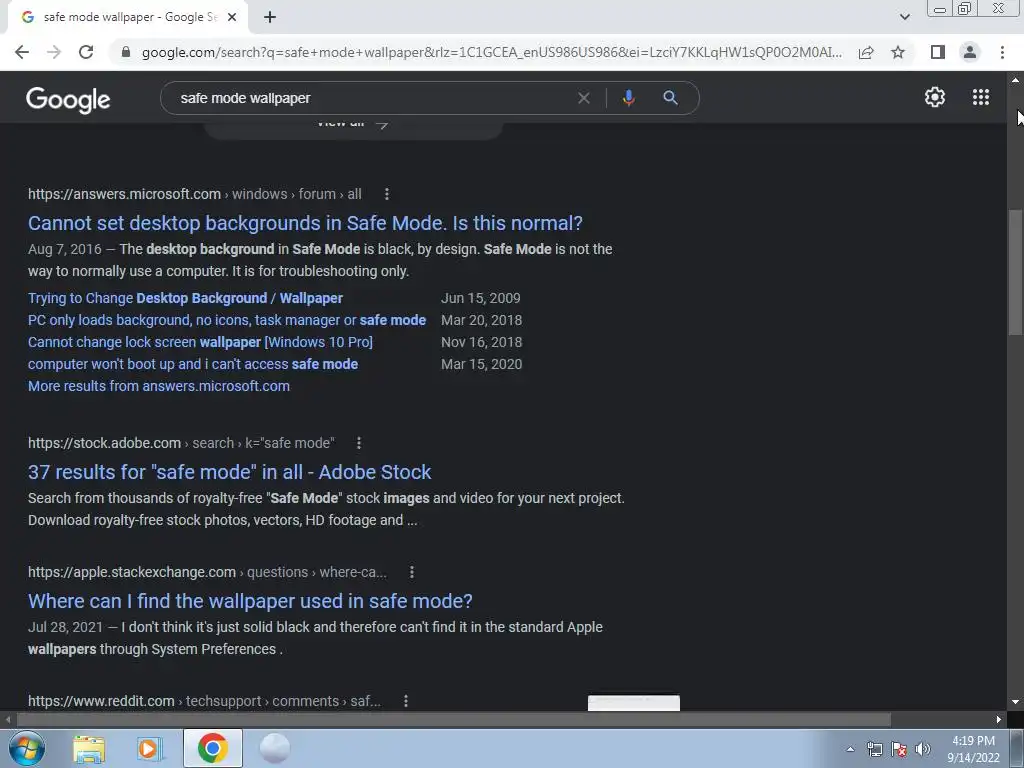Click the apple.stackexchange.com URL breadcrumb
Viewport: 1024px width, 768px height.
207,572
